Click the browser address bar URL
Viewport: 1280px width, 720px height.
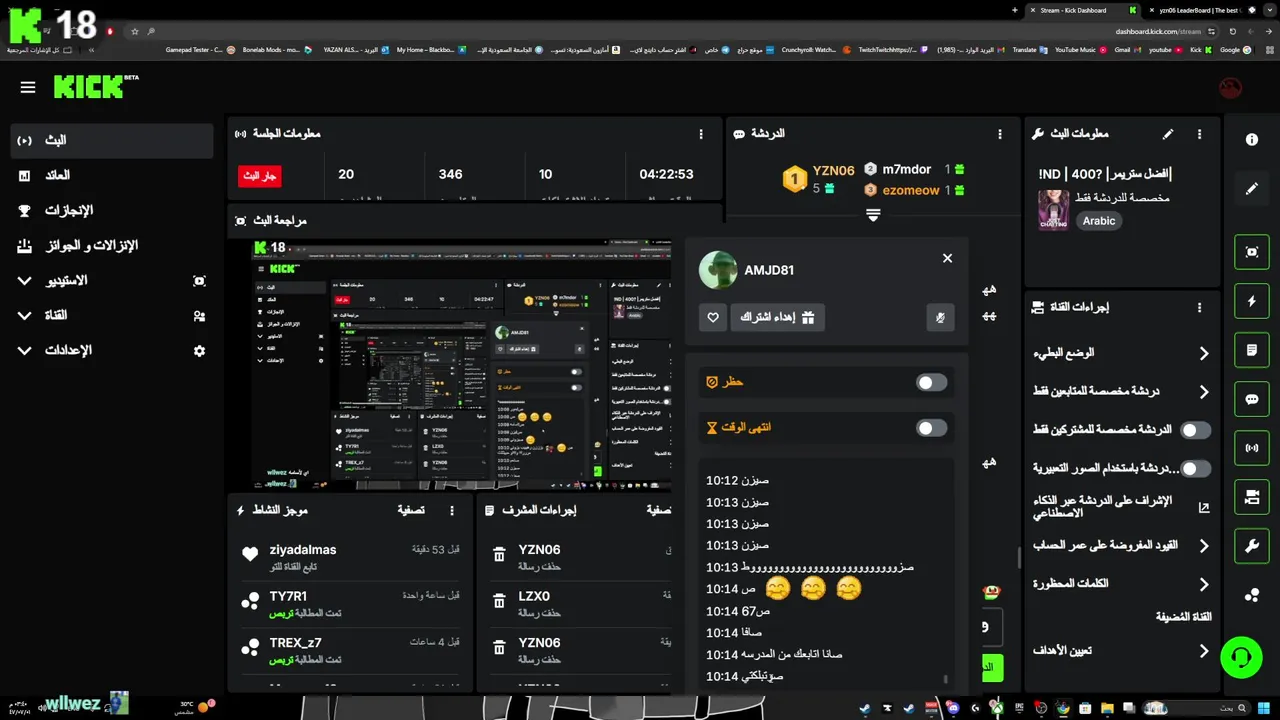1159,31
